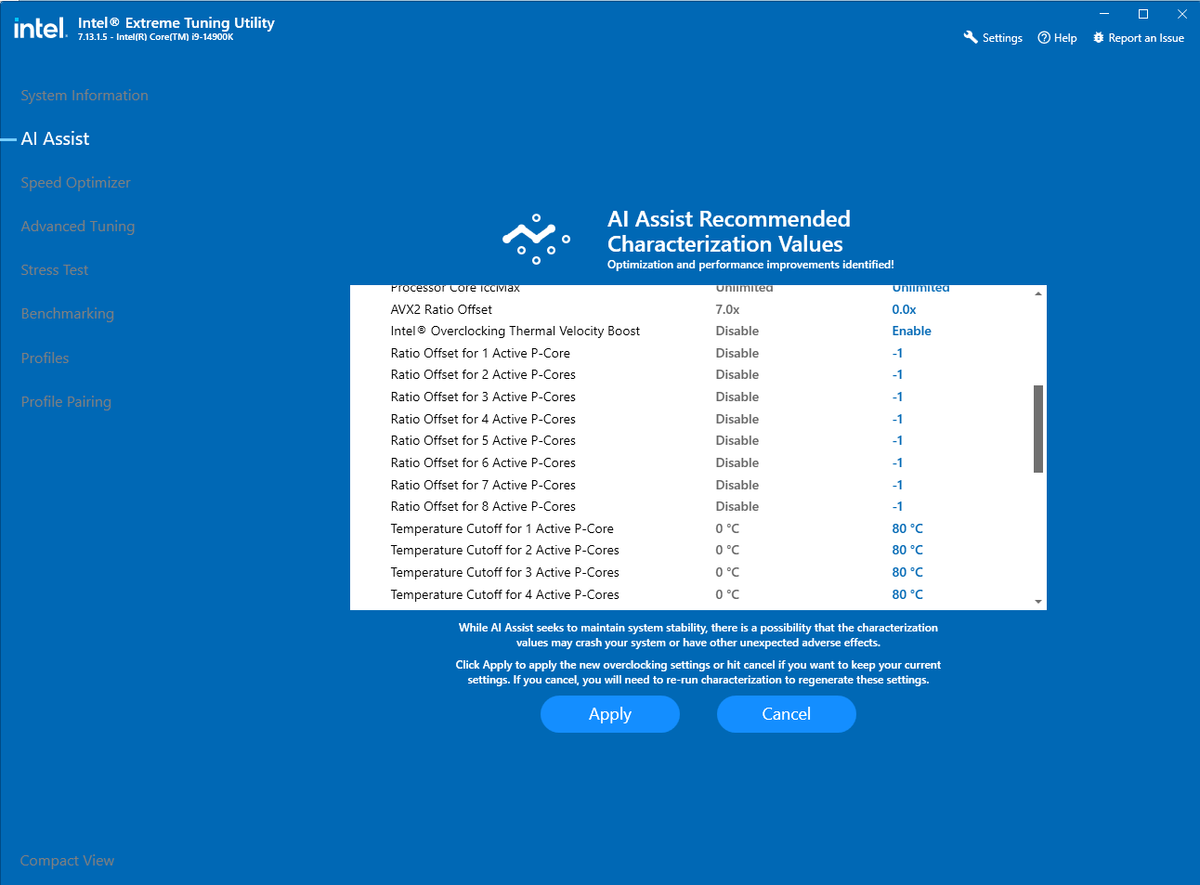Click the Intel logo icon
1200x885 pixels.
pyautogui.click(x=40, y=29)
